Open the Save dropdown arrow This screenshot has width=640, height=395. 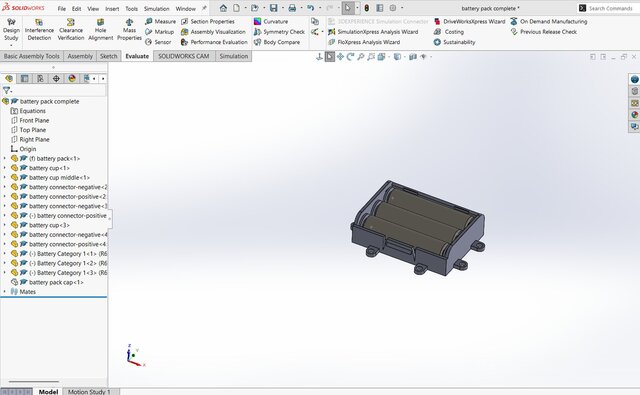[x=282, y=8]
